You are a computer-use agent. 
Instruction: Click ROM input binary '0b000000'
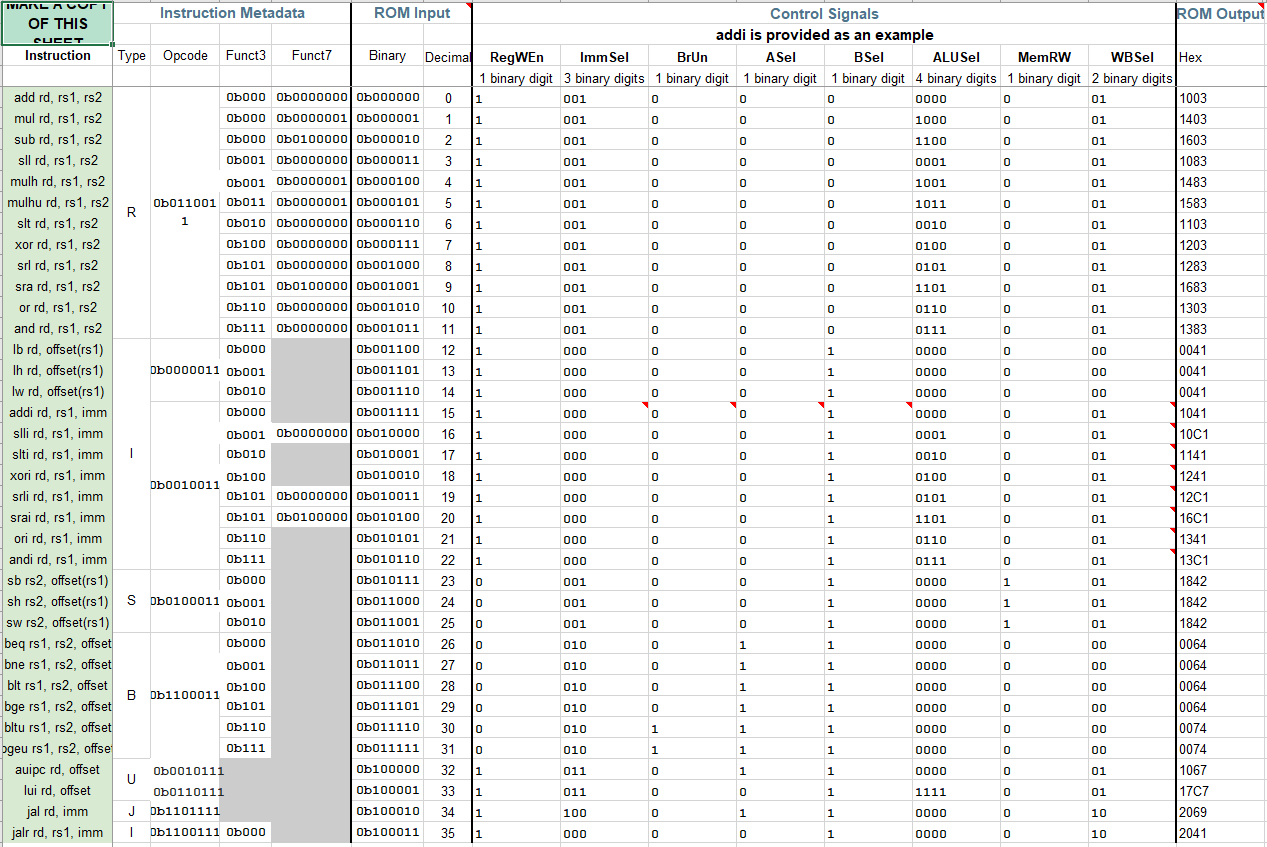[x=387, y=98]
